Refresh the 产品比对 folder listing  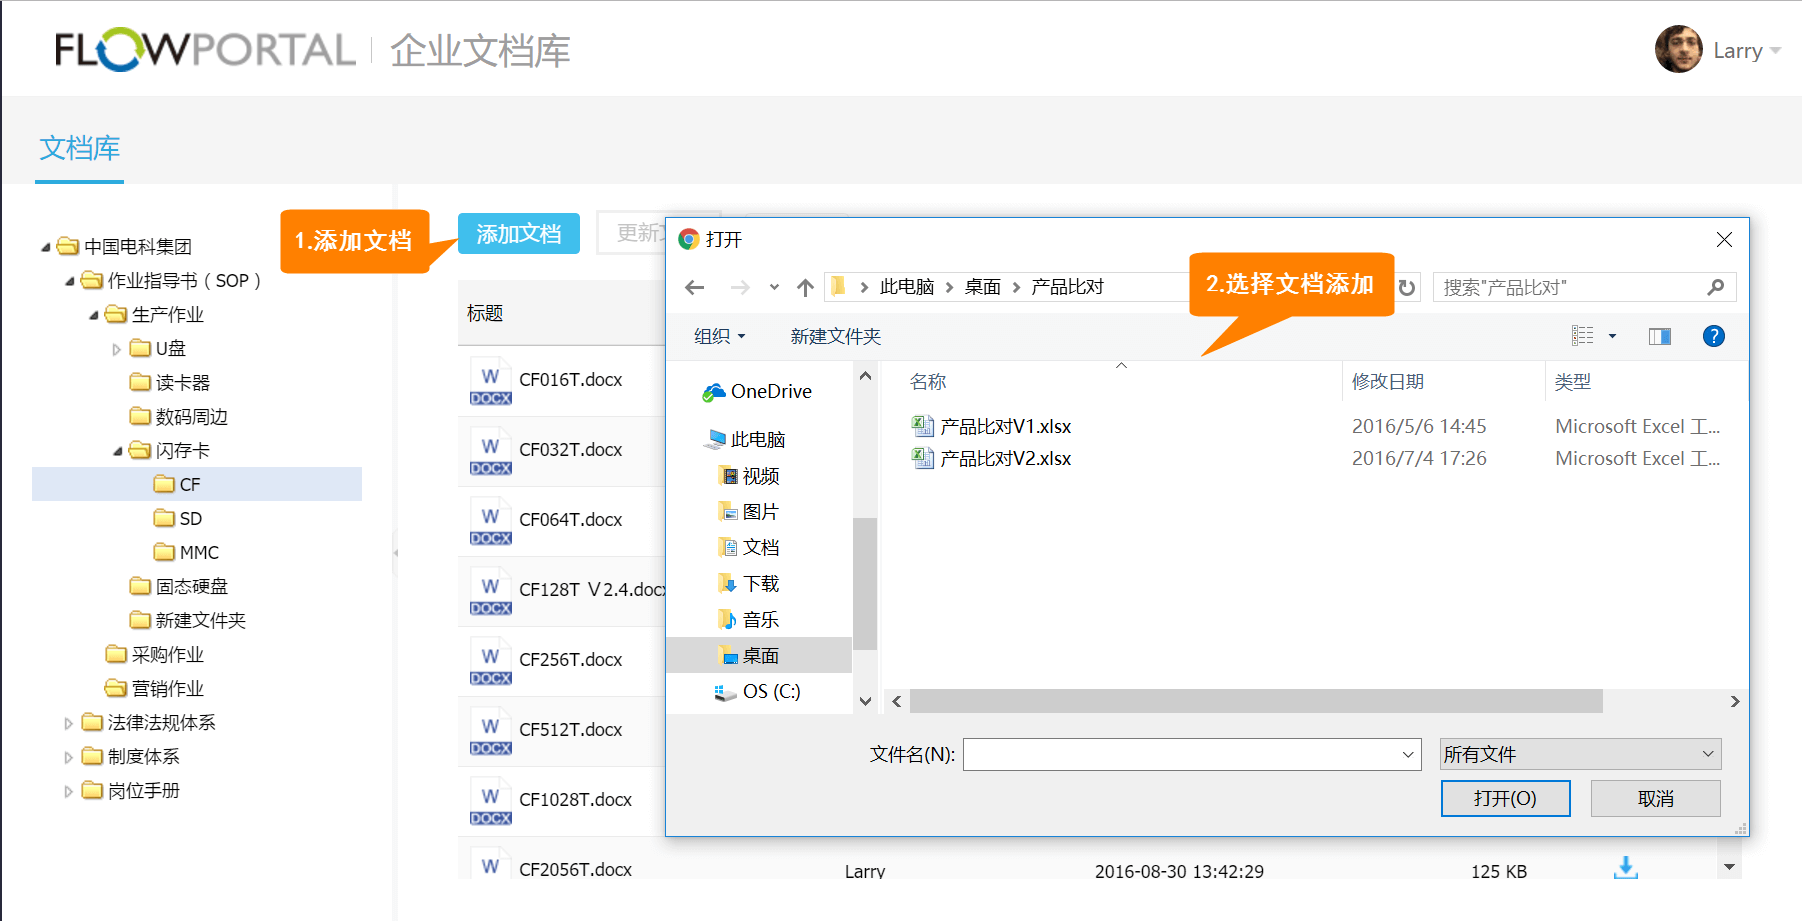(1407, 288)
